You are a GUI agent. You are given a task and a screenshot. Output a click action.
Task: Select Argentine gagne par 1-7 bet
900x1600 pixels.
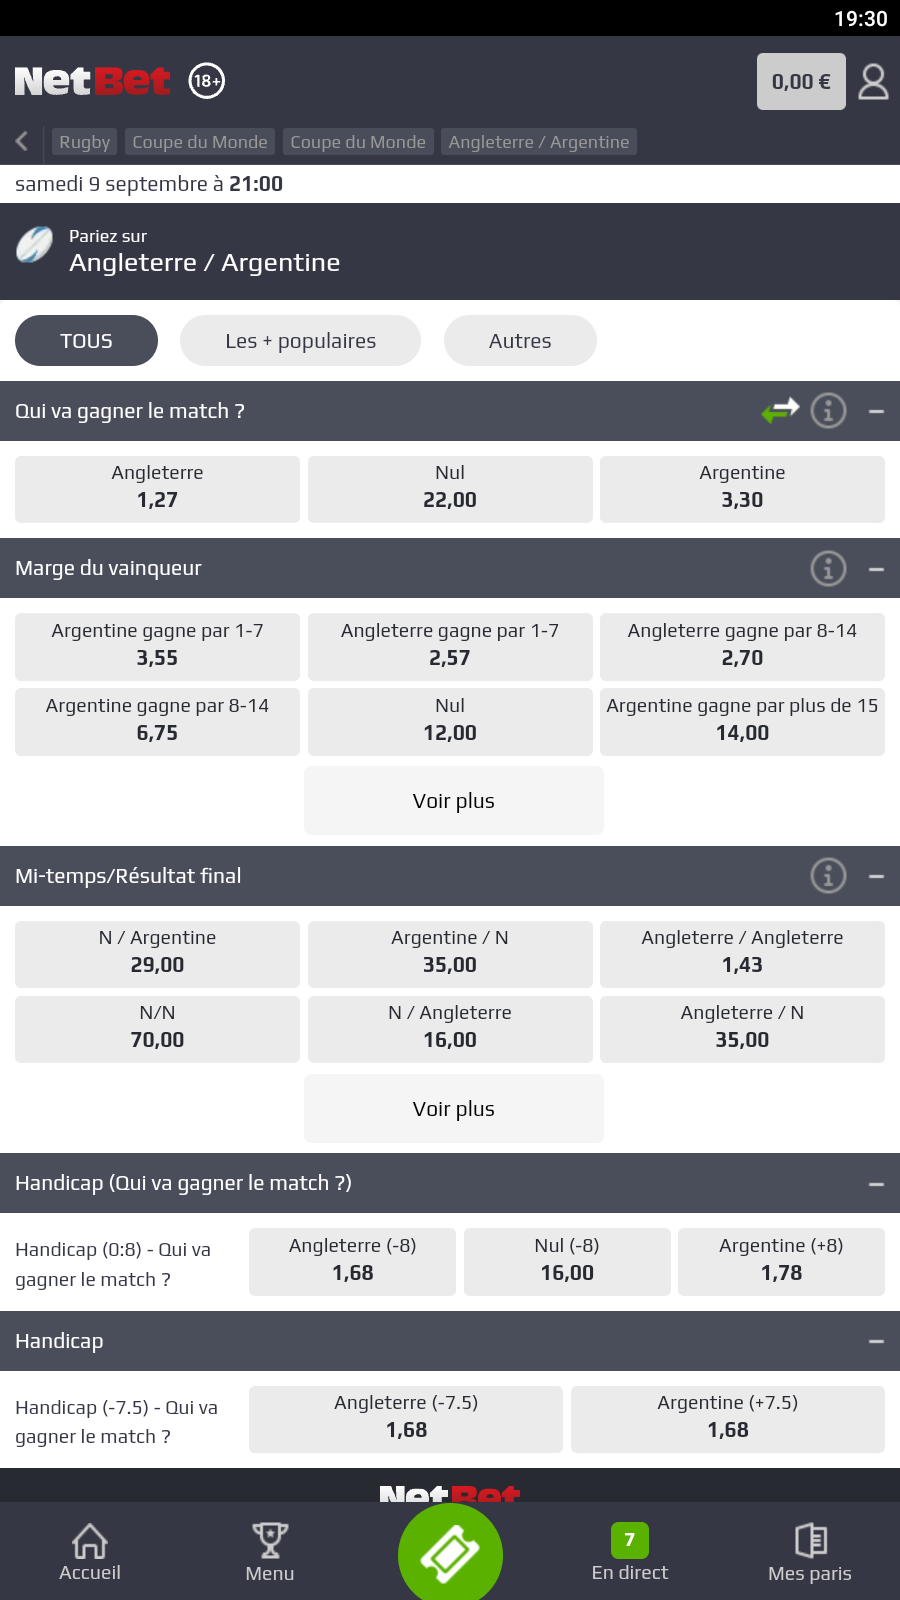[x=157, y=646]
